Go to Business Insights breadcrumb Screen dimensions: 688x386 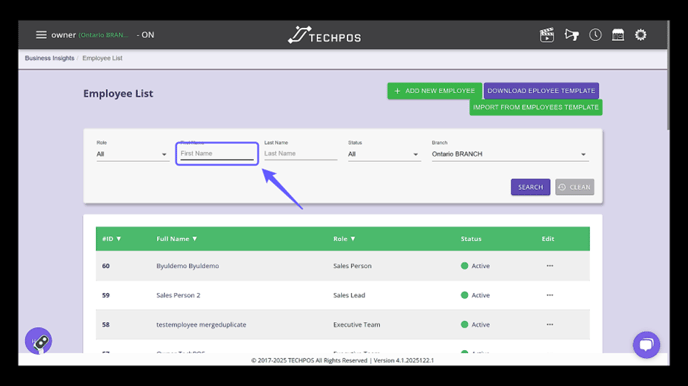[50, 58]
